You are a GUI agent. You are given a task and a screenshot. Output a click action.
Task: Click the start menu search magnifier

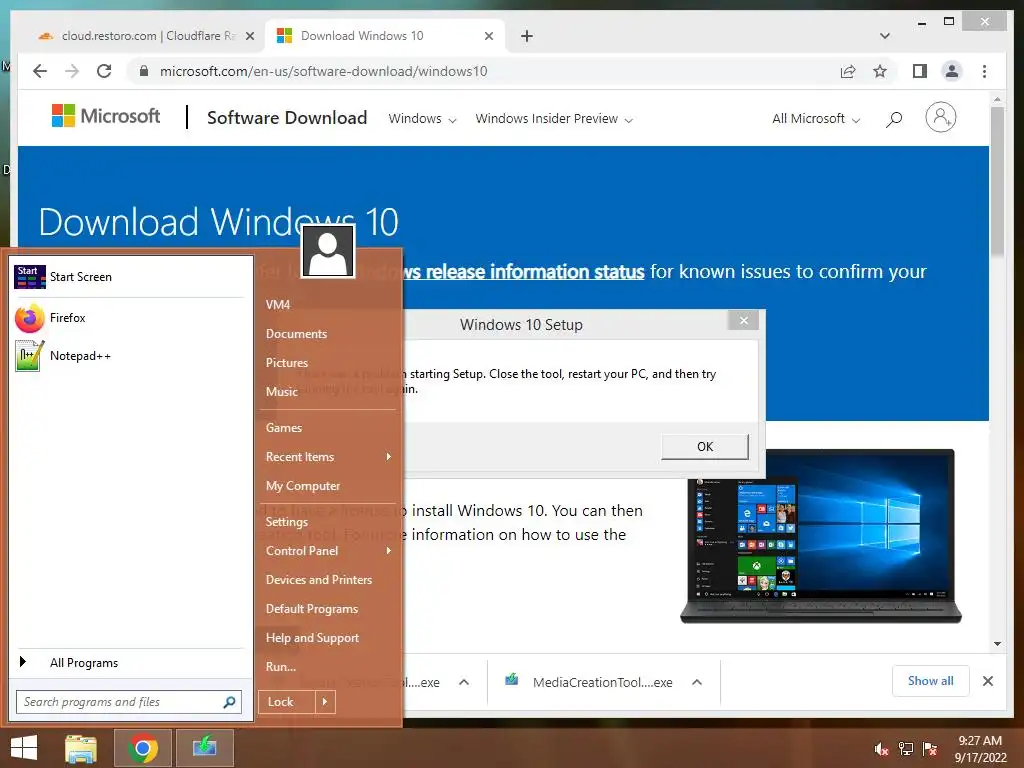click(229, 702)
